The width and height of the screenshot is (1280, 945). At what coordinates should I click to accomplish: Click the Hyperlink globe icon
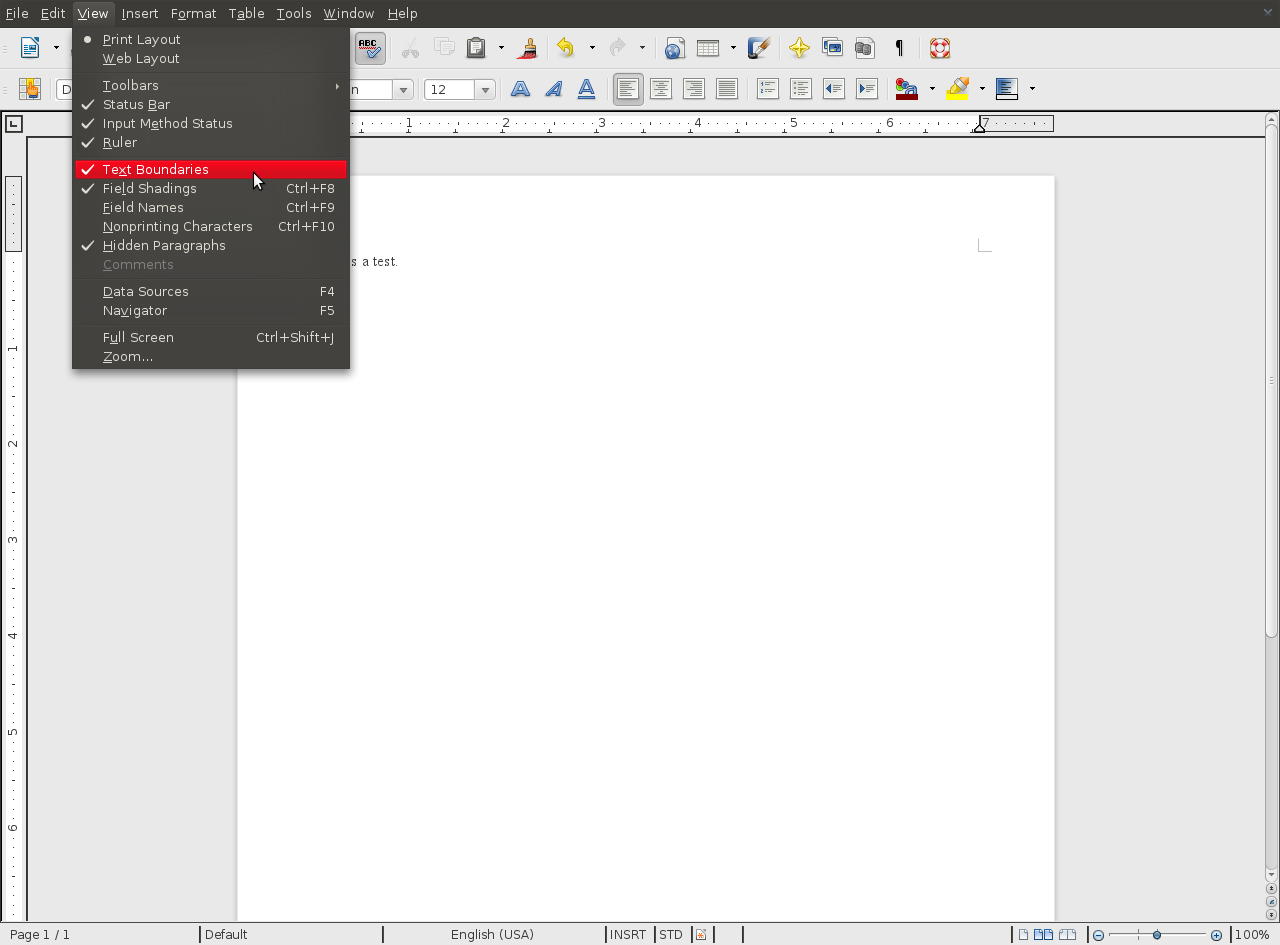(x=674, y=48)
